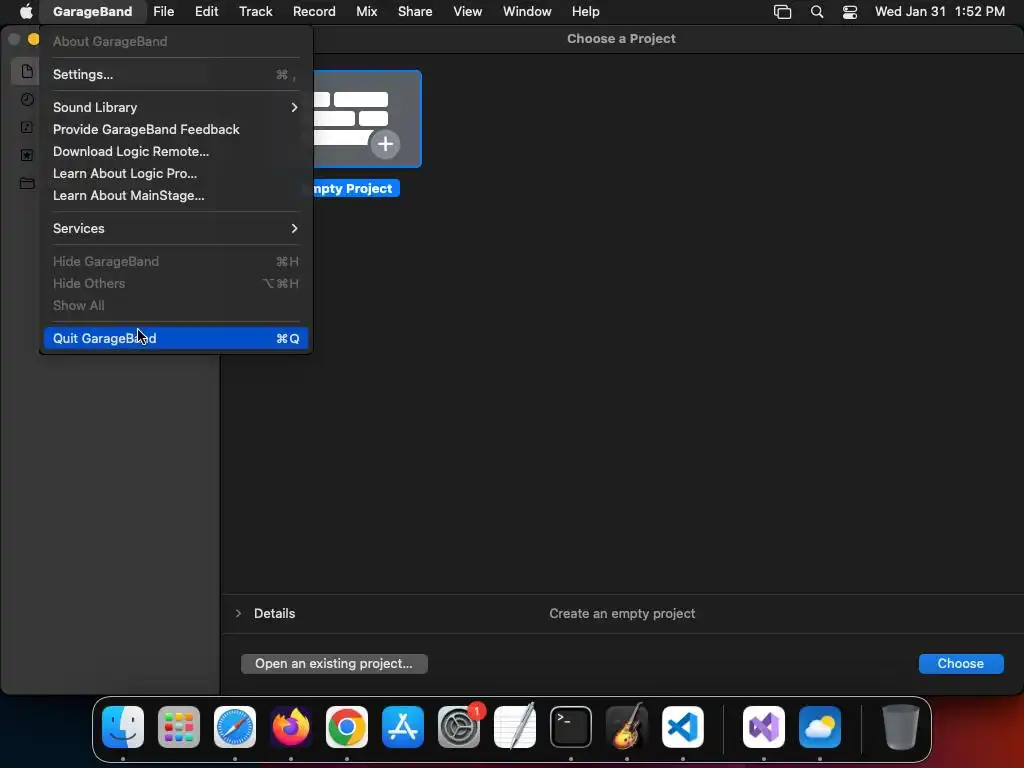
Task: Expand the Details disclosure triangle
Action: (x=238, y=613)
